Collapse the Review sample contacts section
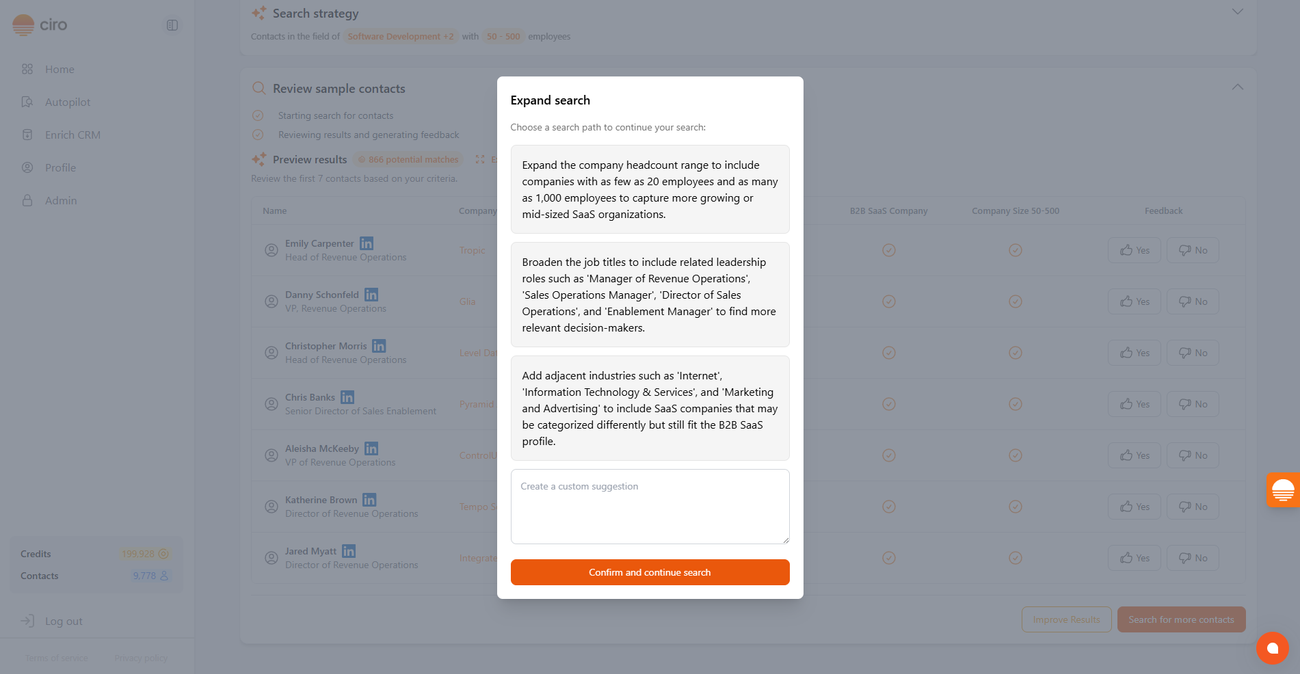 click(1237, 87)
